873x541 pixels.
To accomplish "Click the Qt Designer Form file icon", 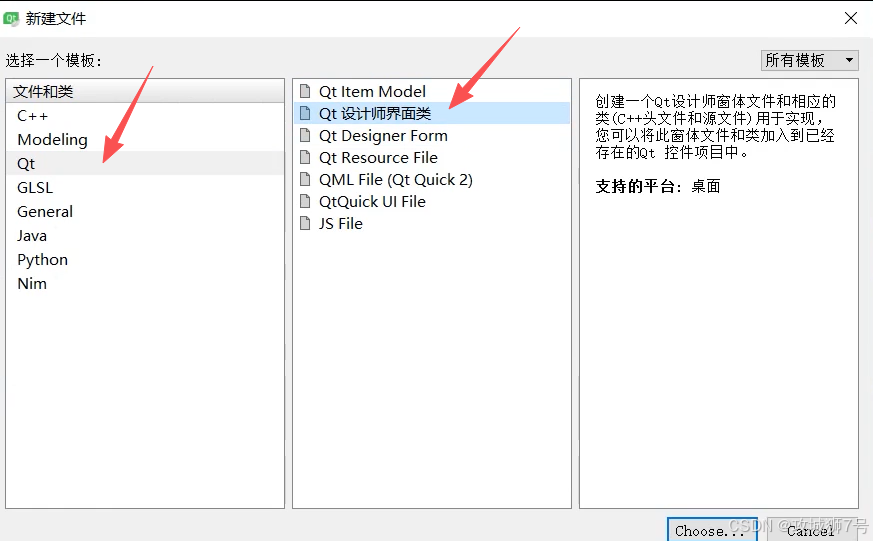I will click(x=305, y=135).
